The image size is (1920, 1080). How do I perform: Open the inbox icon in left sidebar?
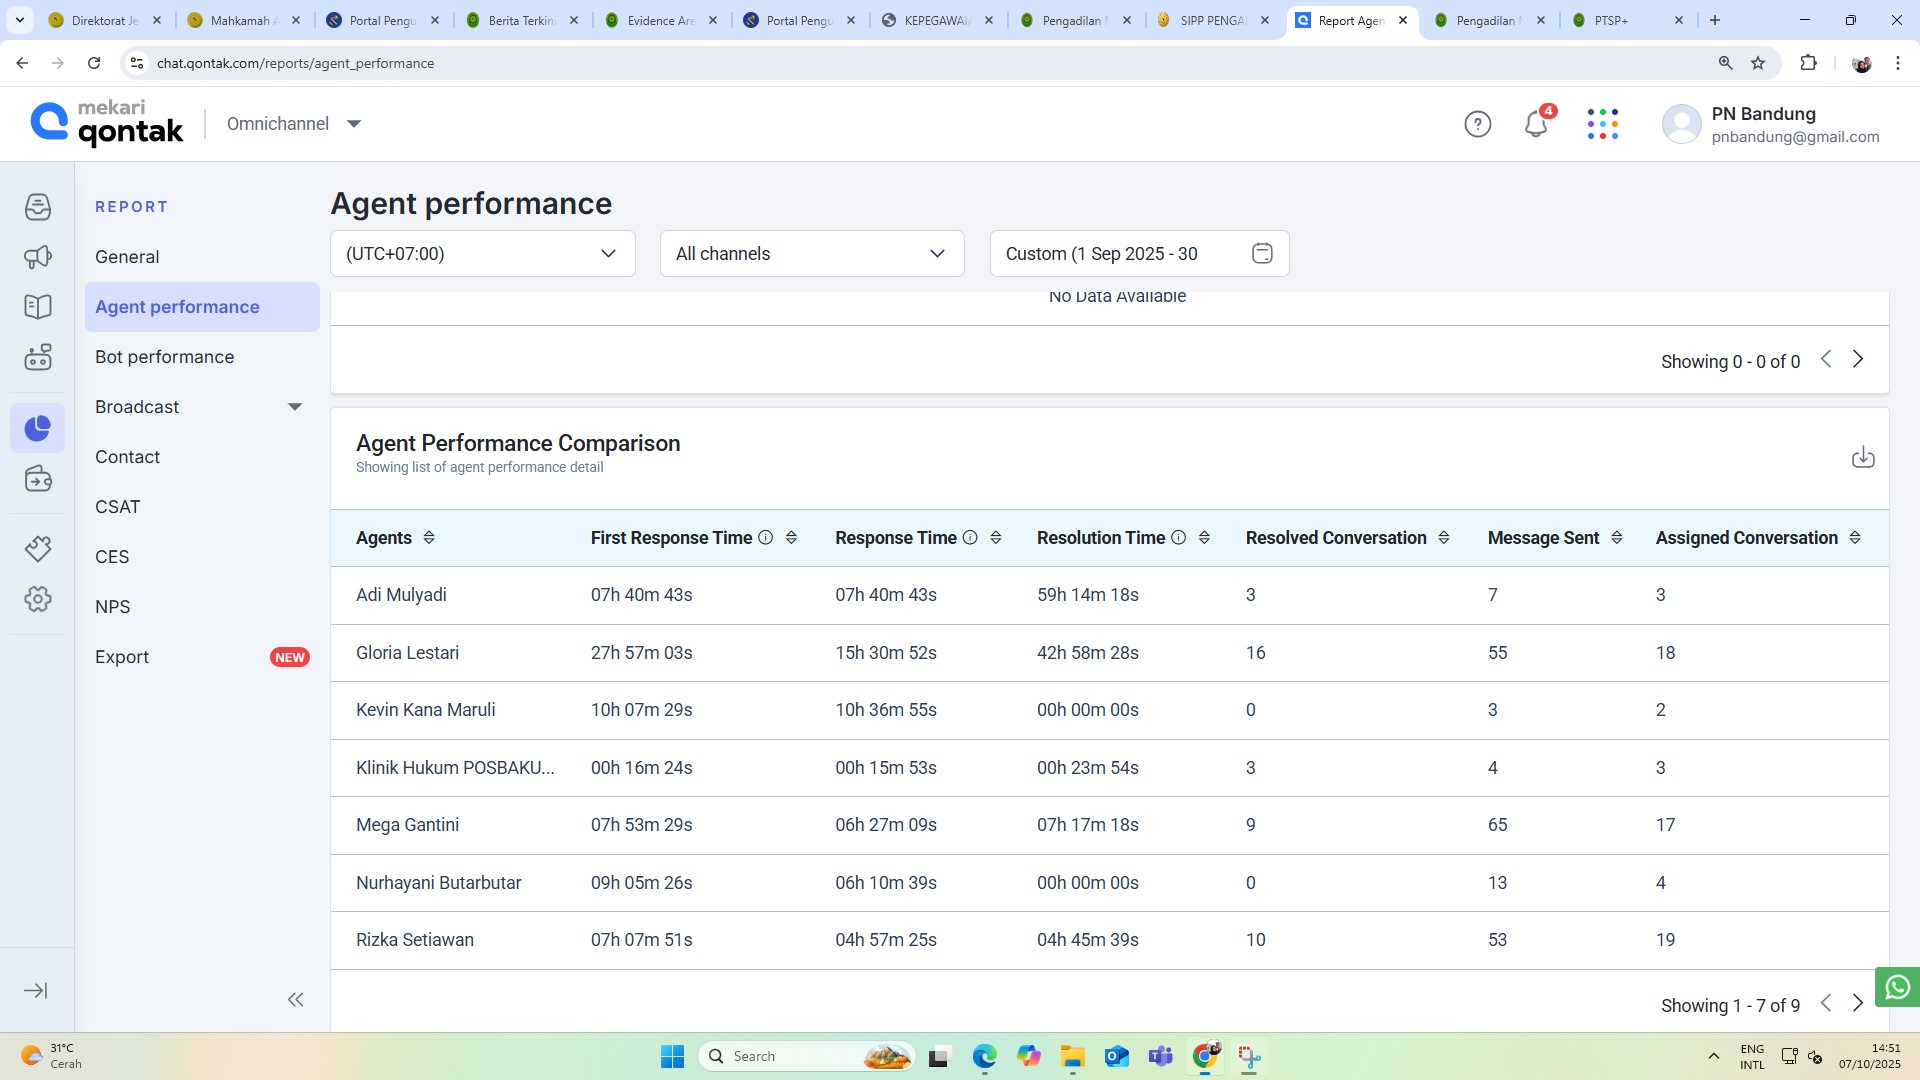click(38, 207)
